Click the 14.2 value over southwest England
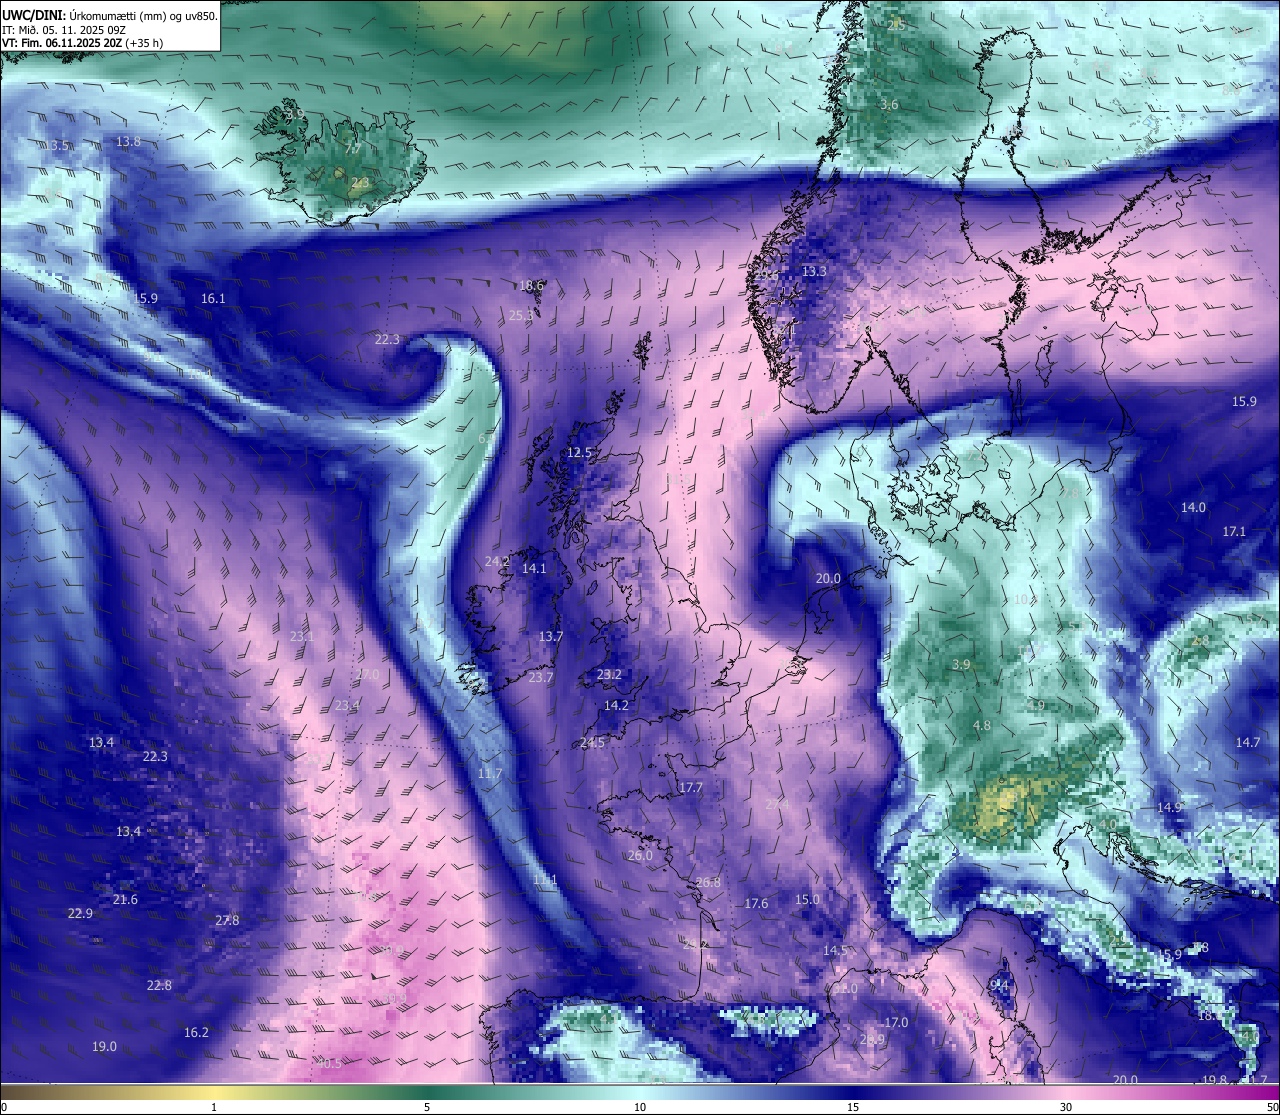 [x=616, y=705]
